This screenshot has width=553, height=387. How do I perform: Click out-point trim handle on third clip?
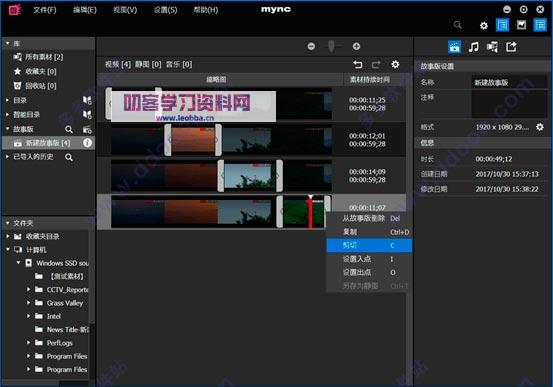(x=279, y=176)
